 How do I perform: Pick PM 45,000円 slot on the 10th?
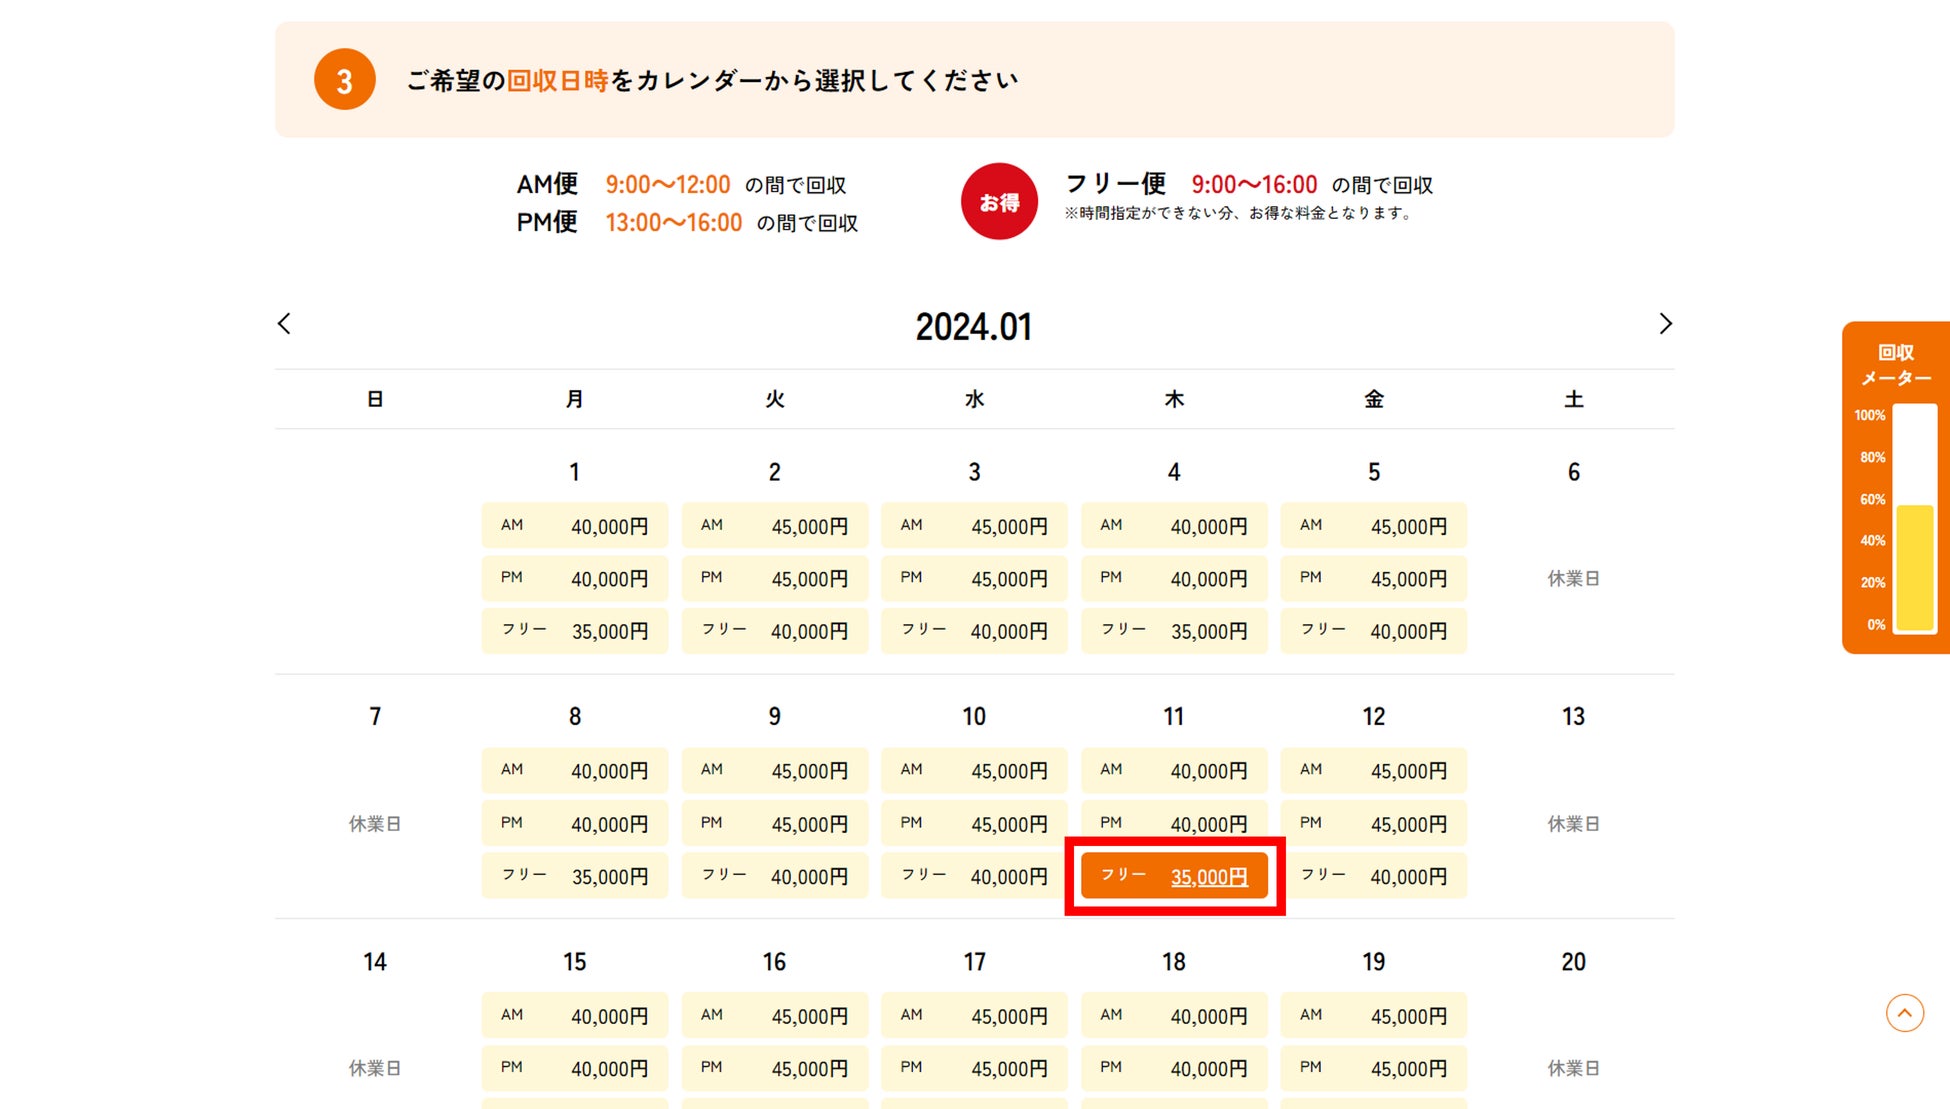point(973,824)
